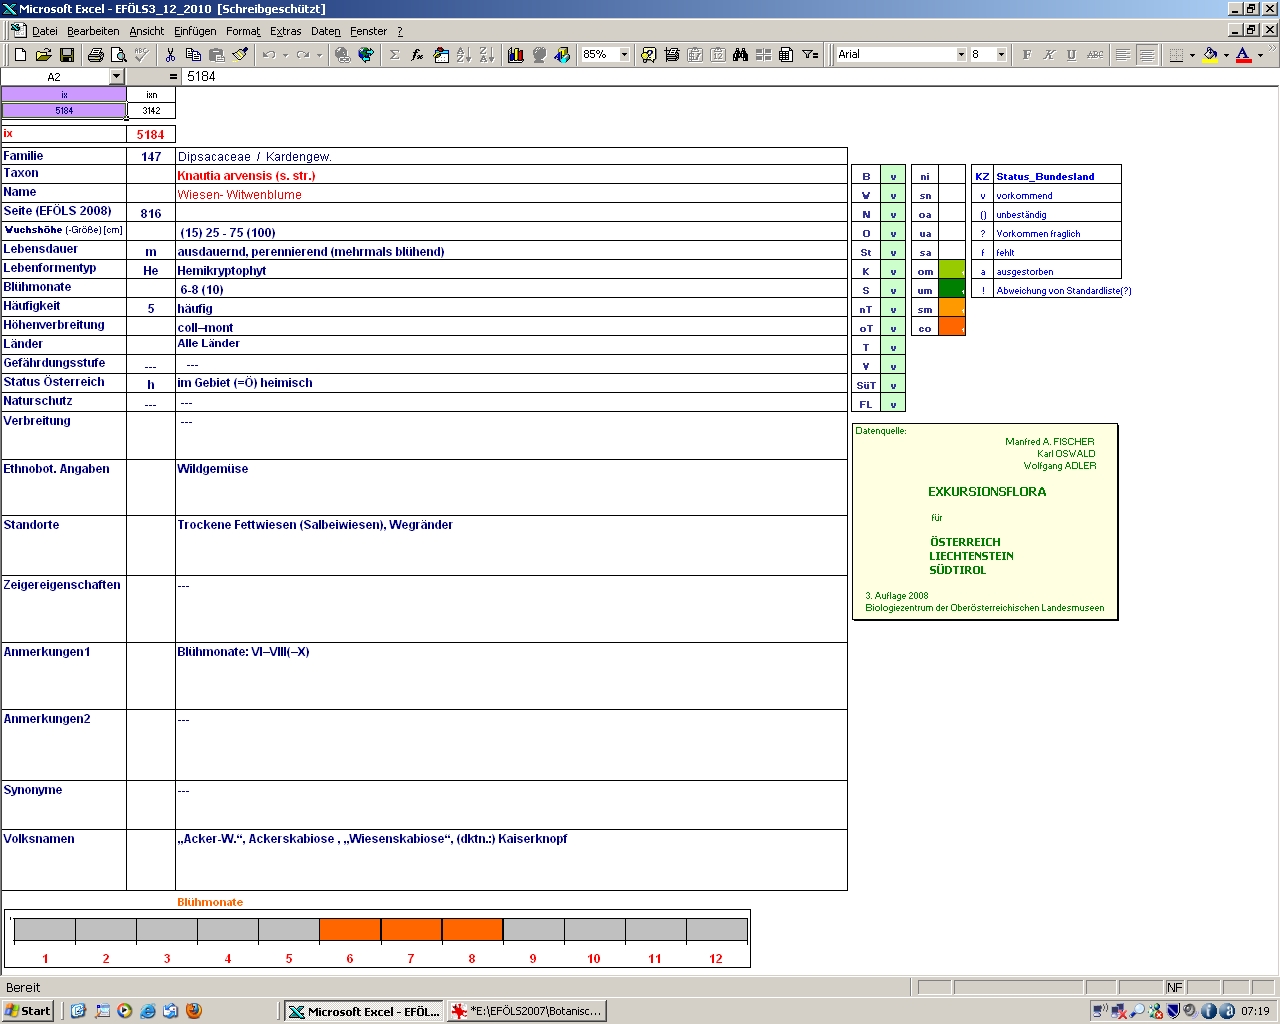Image resolution: width=1280 pixels, height=1024 pixels.
Task: Copy selection with the Copy icon
Action: 193,55
